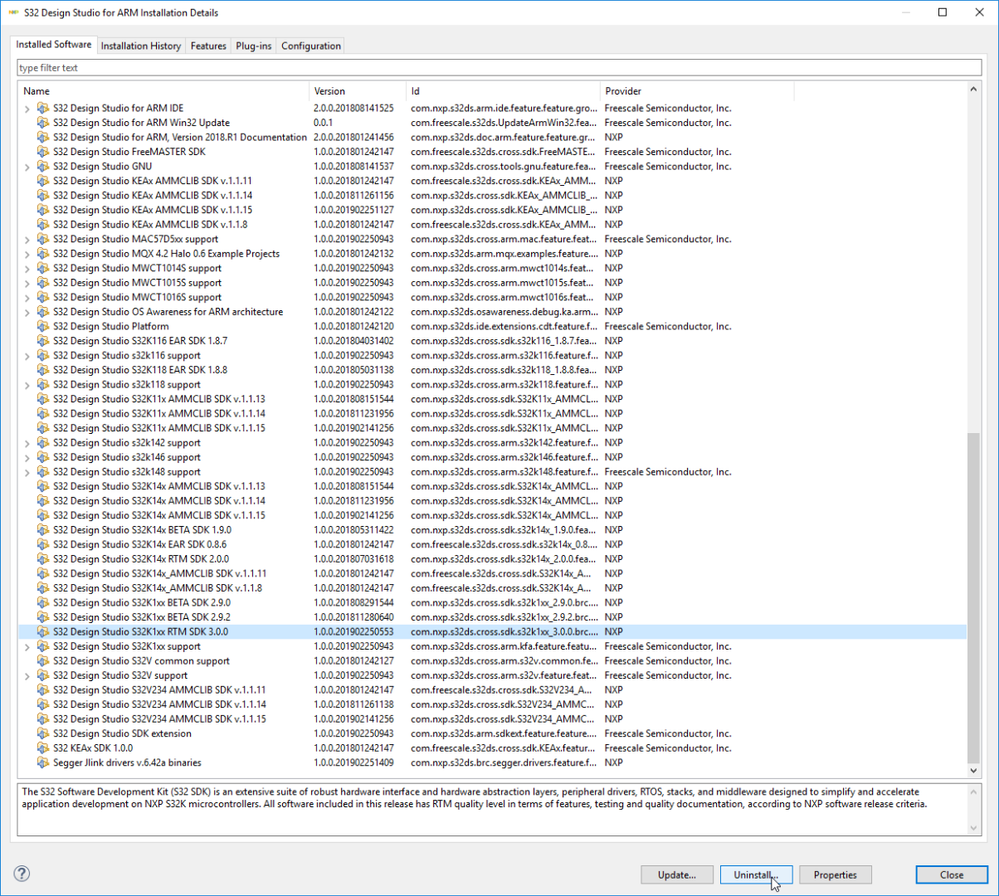The image size is (999, 896).
Task: Click the icon for S32 KEAx SDK 1.0.0
Action: 43,748
